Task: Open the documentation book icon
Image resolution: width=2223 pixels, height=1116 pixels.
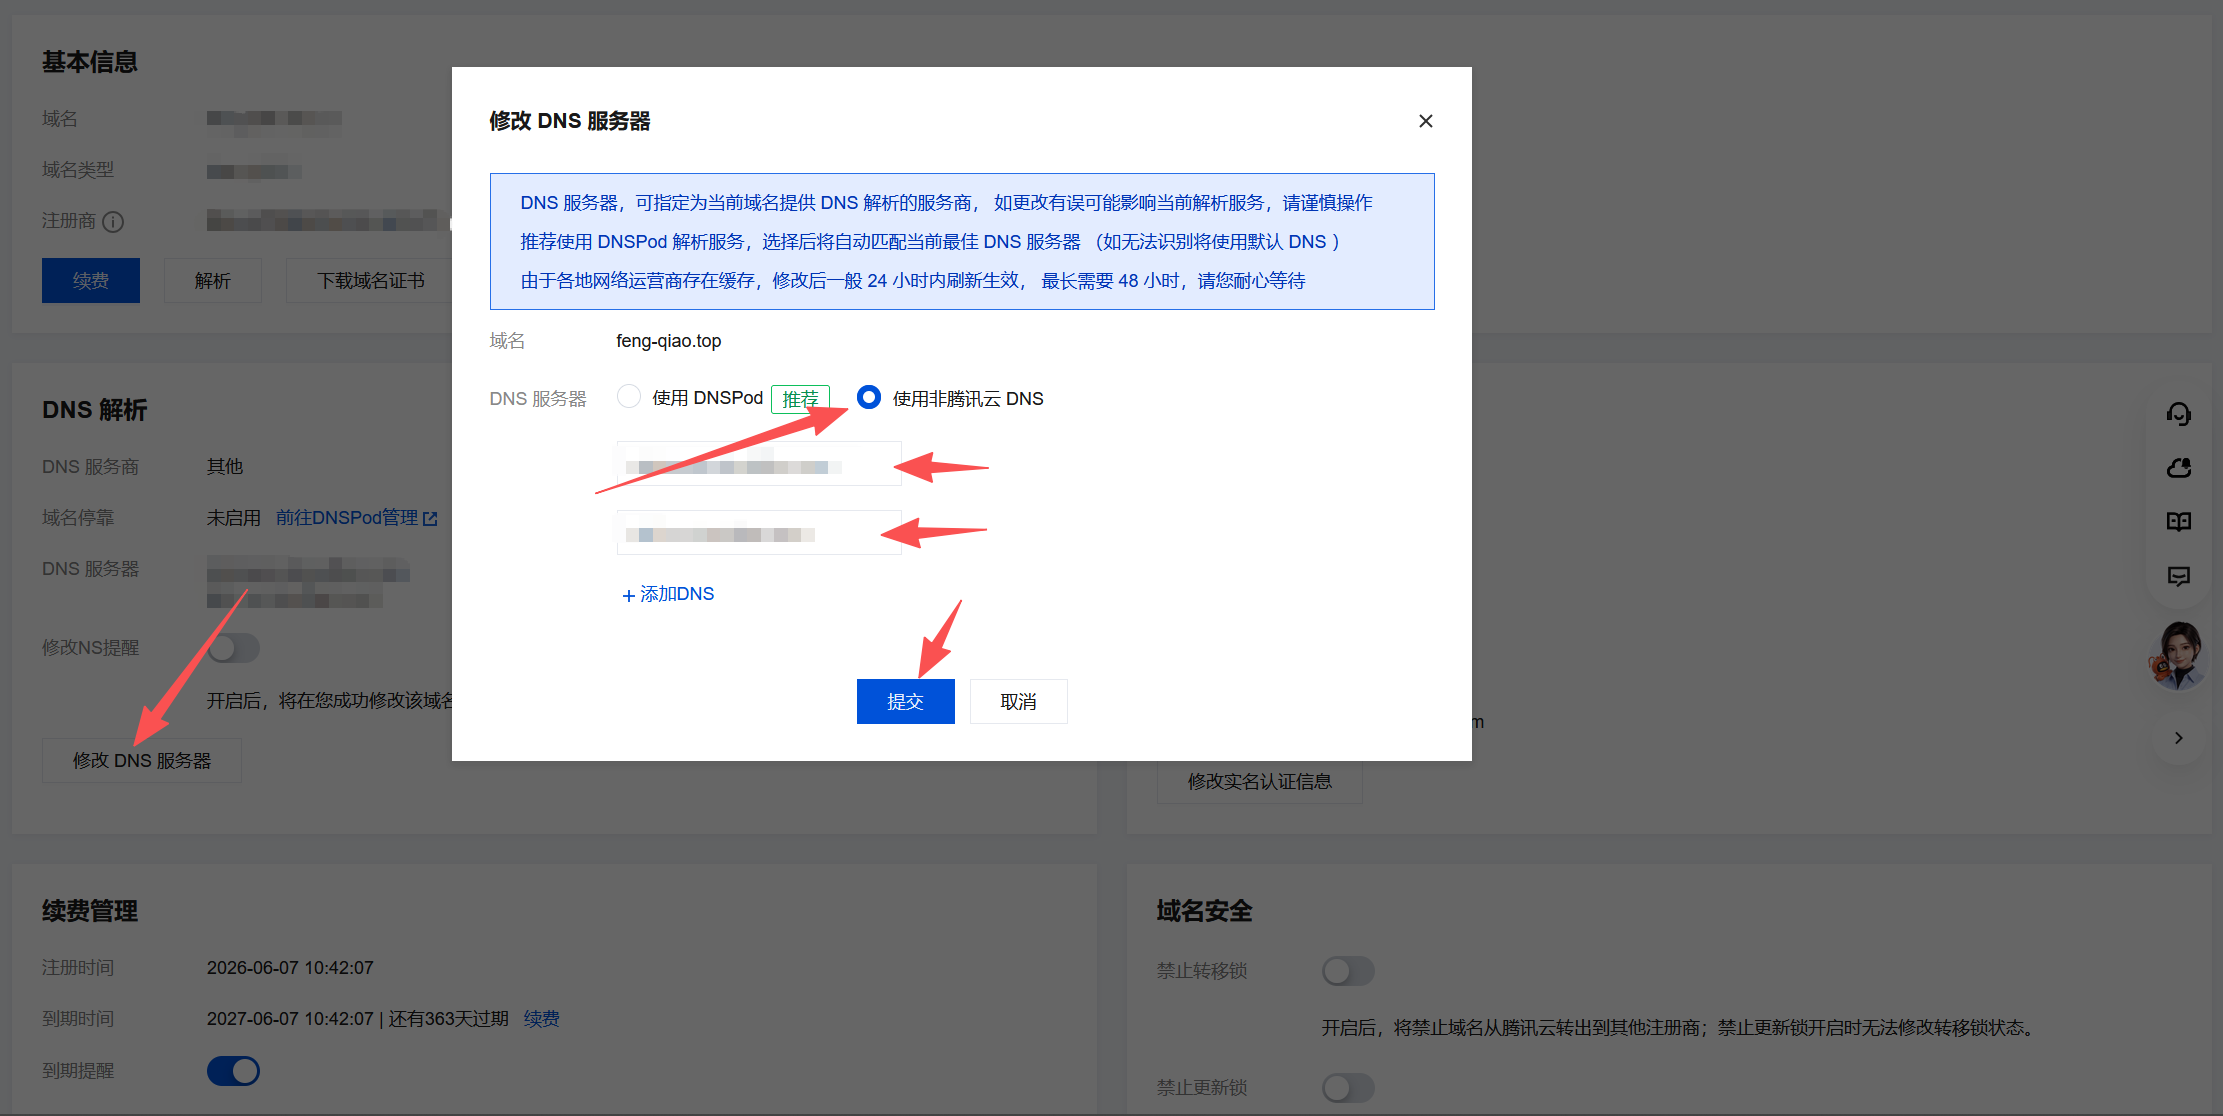Action: tap(2179, 522)
